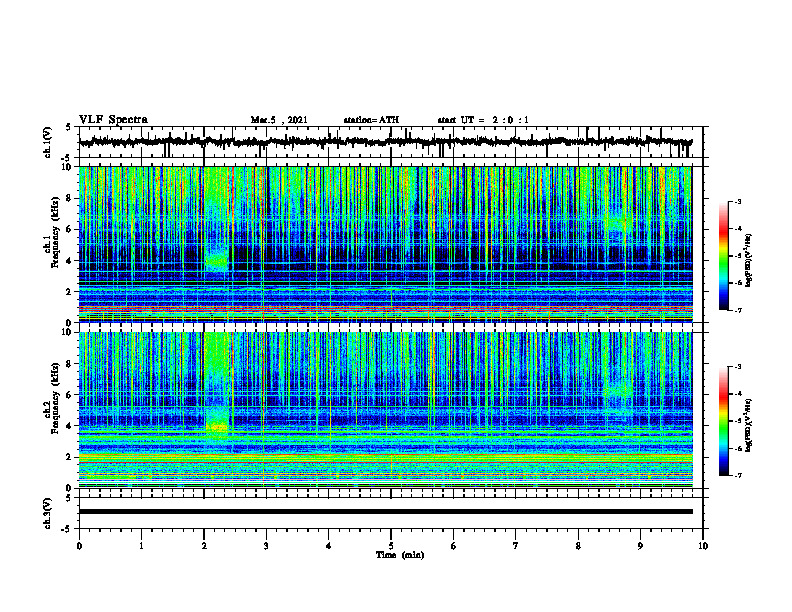Click time axis tick label "0"
This screenshot has width=792, height=612.
(79, 546)
